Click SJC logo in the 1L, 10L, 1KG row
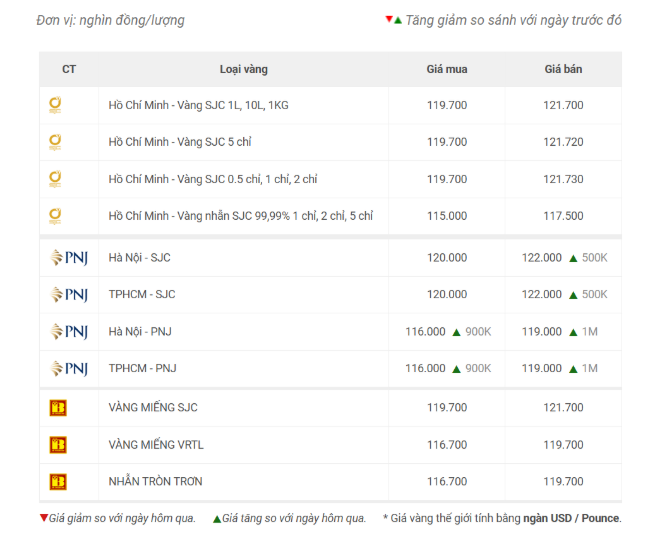This screenshot has width=654, height=545. (x=55, y=105)
